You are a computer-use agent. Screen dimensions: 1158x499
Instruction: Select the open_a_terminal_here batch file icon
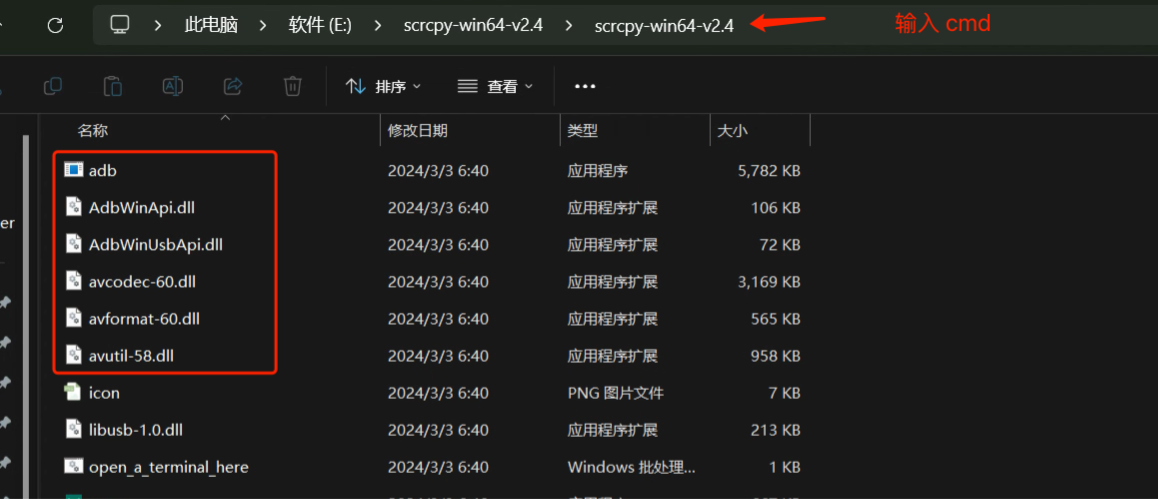[73, 466]
